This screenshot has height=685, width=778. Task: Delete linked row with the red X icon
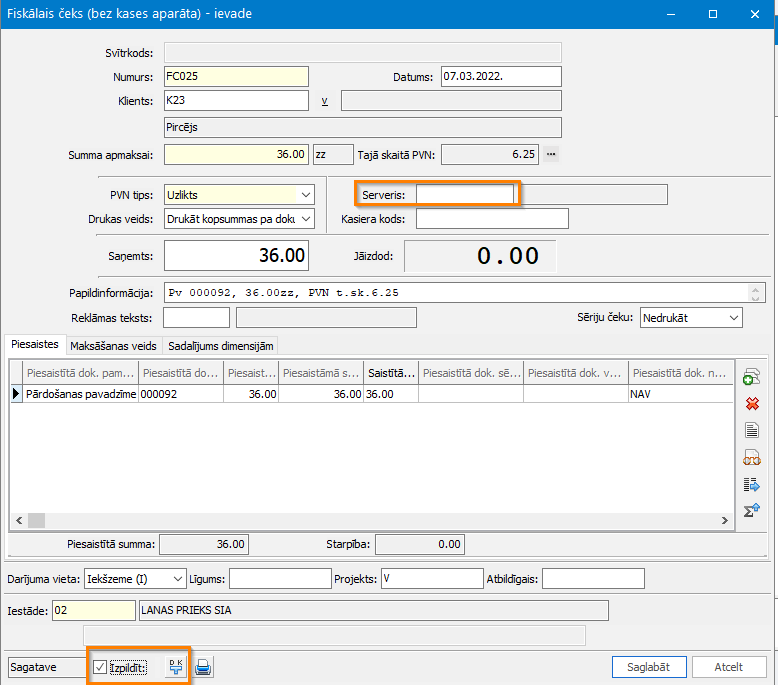point(752,404)
